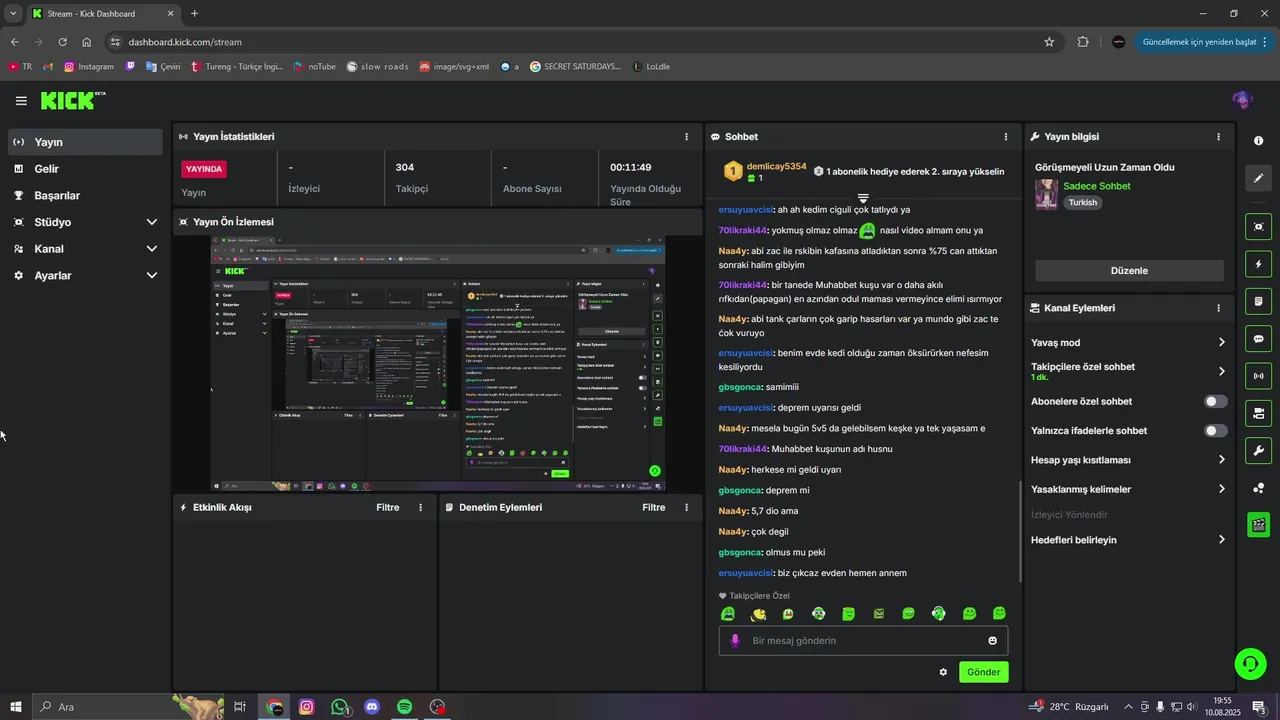Click the camera panel icon in right sidebar
Screen dimensions: 1280x720
[x=1258, y=413]
